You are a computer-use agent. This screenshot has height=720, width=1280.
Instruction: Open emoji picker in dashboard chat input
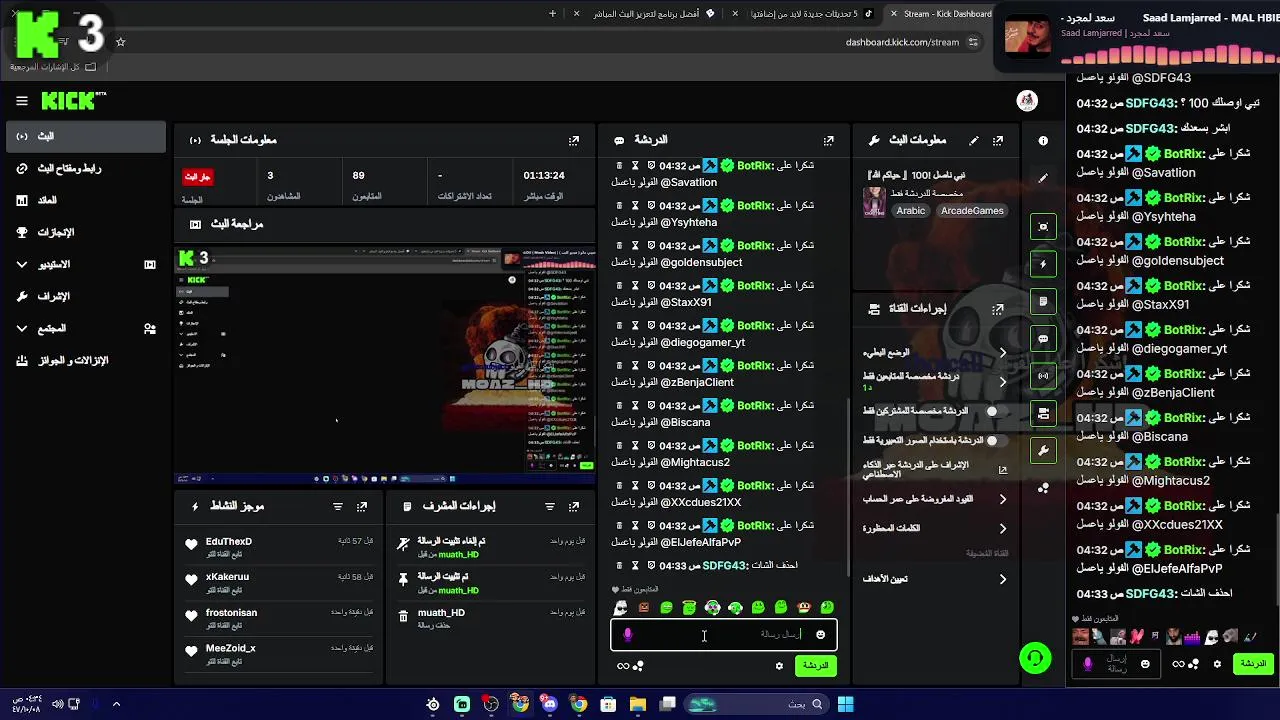coord(821,635)
